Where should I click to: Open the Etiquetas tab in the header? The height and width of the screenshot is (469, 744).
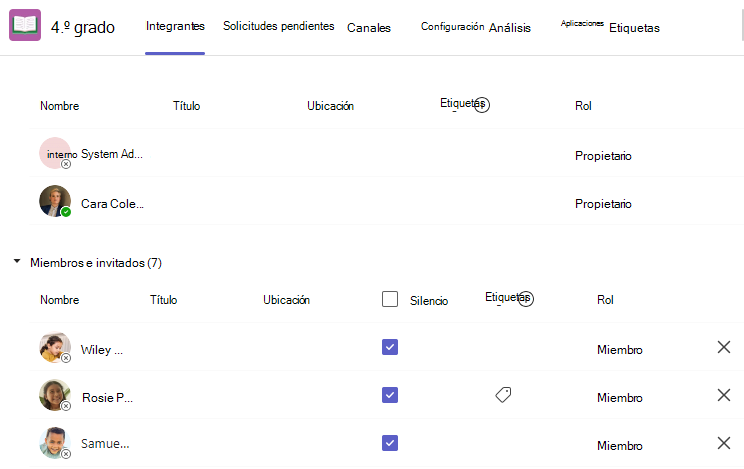pos(634,28)
